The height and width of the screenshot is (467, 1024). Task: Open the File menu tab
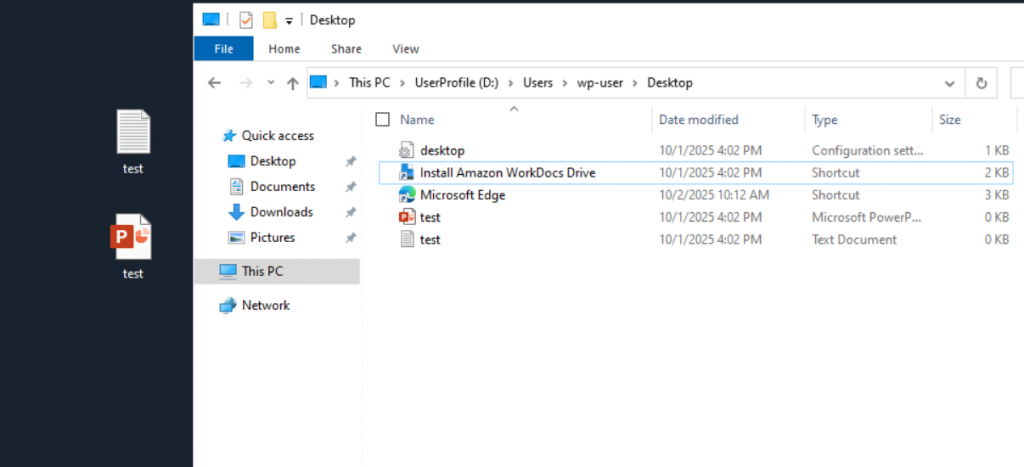pyautogui.click(x=223, y=48)
